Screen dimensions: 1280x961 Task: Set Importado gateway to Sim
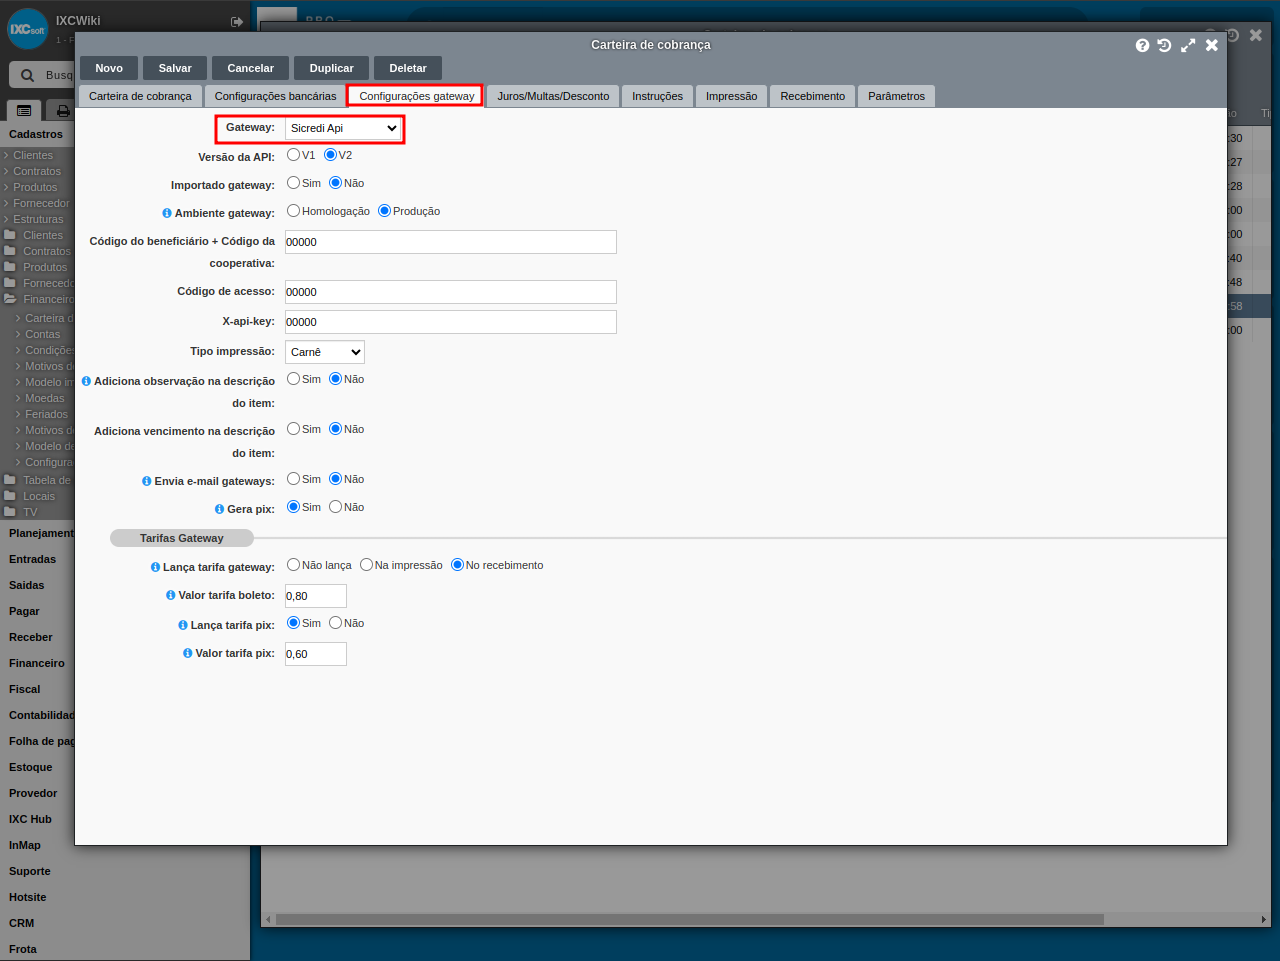coord(293,183)
